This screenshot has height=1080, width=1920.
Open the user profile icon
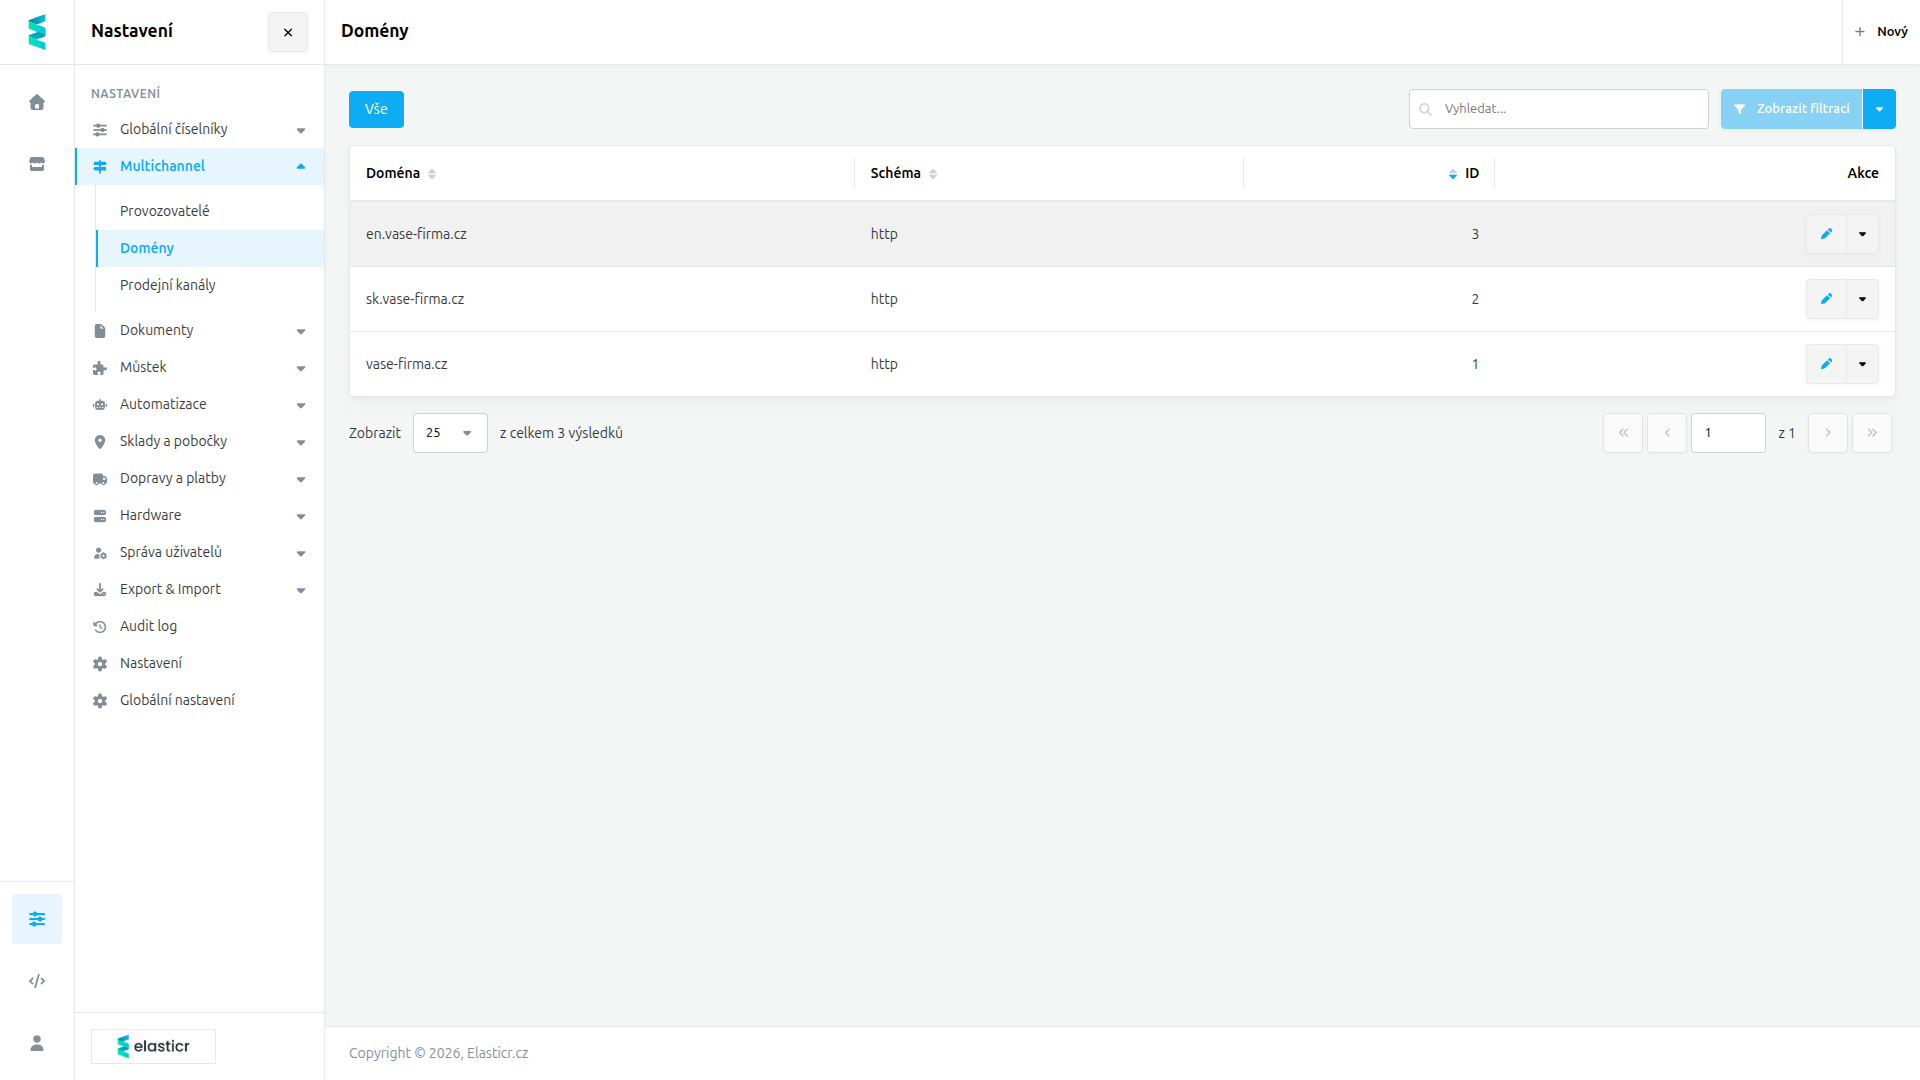pyautogui.click(x=37, y=1043)
